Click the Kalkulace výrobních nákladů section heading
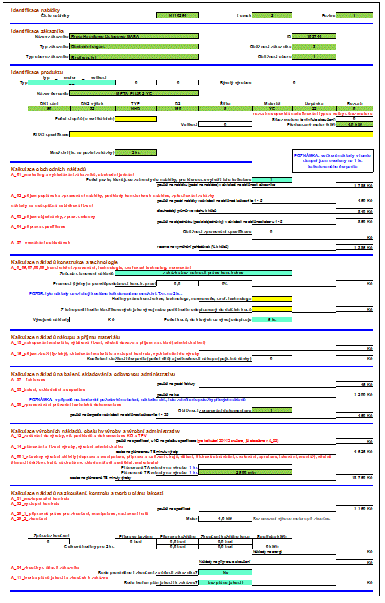 95,431
